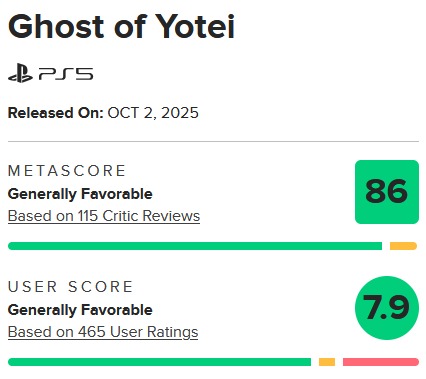Open the green Metascore 86 badge
Image resolution: width=426 pixels, height=379 pixels.
[387, 192]
